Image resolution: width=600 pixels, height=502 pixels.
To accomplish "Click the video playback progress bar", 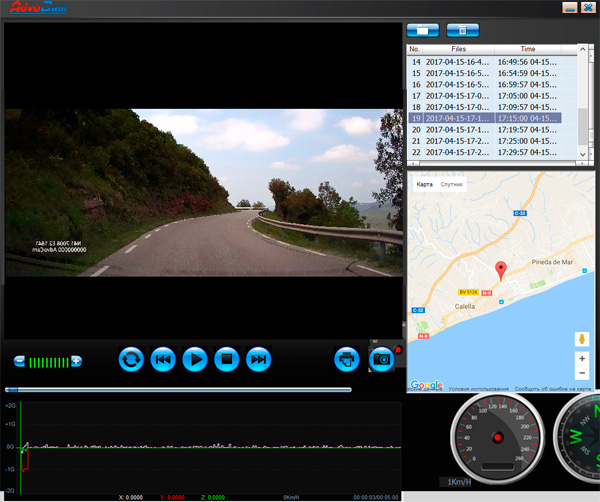I will (180, 389).
